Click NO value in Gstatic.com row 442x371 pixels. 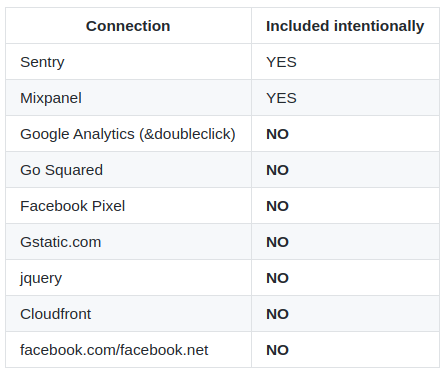pos(277,242)
